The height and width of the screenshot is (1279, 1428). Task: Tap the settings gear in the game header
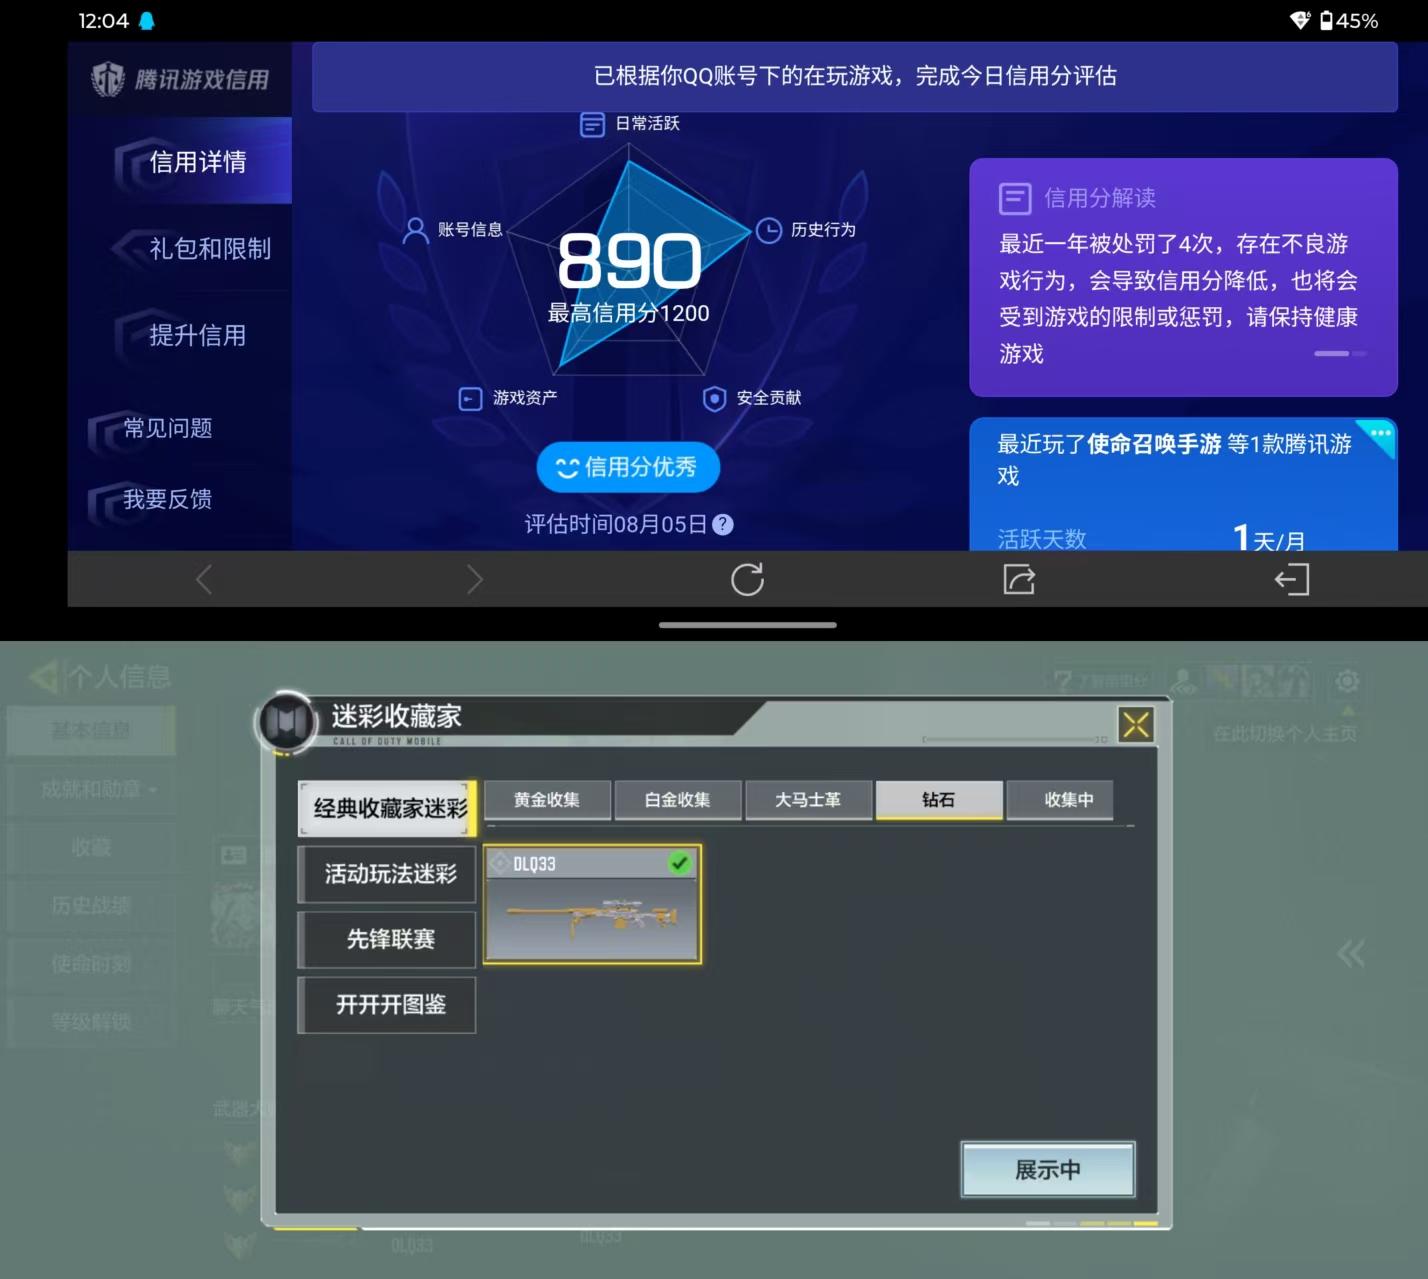[1347, 681]
